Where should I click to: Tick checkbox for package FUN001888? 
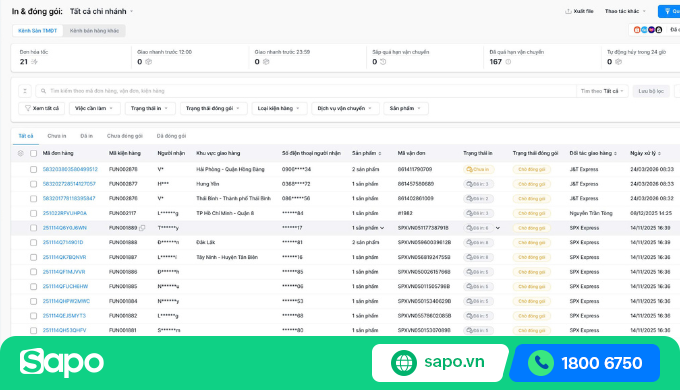tap(33, 243)
